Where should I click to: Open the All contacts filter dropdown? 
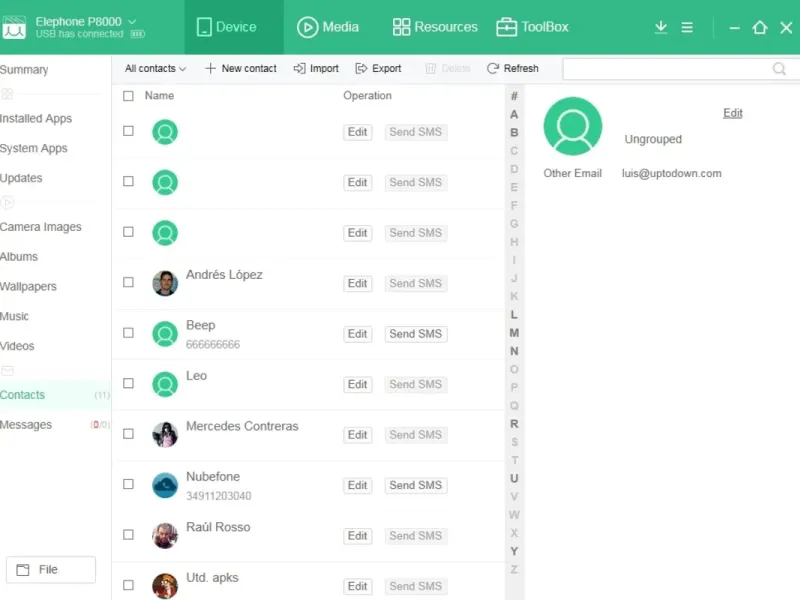click(155, 68)
